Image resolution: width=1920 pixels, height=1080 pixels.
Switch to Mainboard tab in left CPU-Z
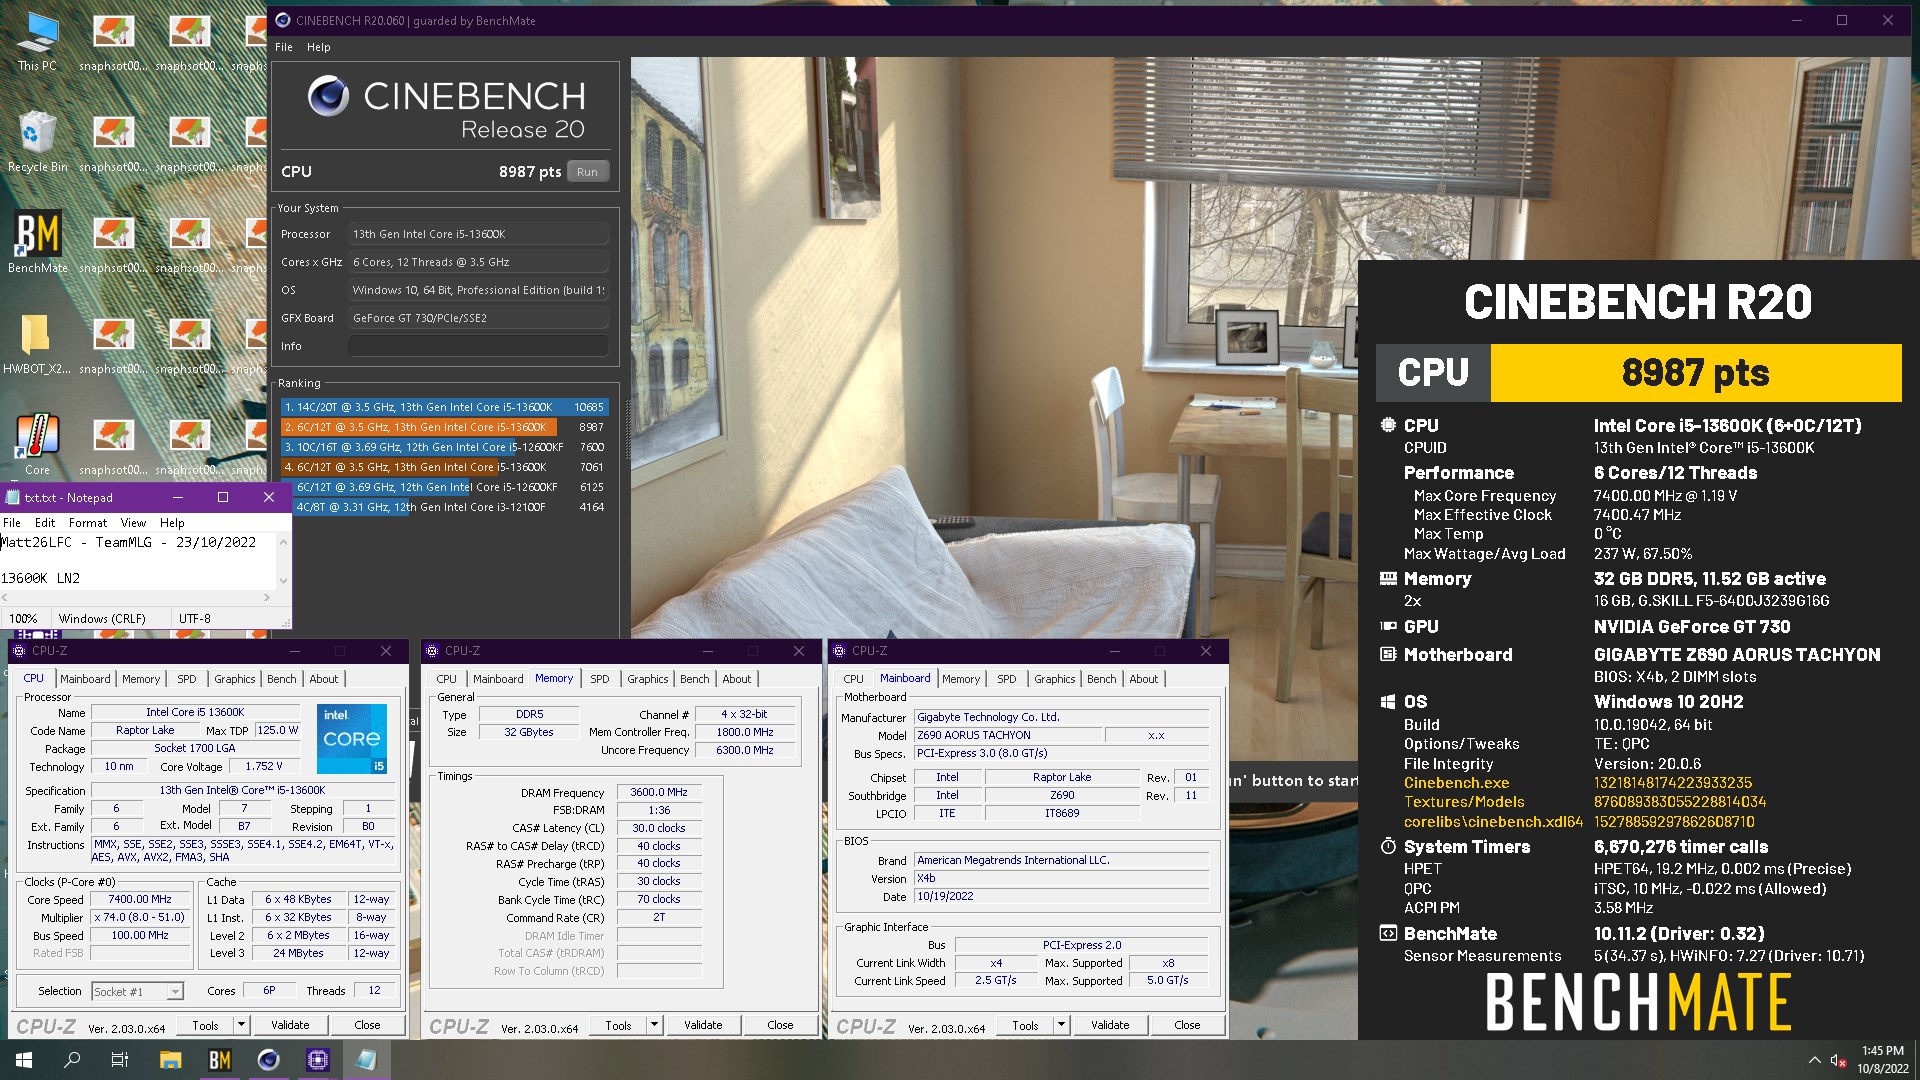click(85, 679)
